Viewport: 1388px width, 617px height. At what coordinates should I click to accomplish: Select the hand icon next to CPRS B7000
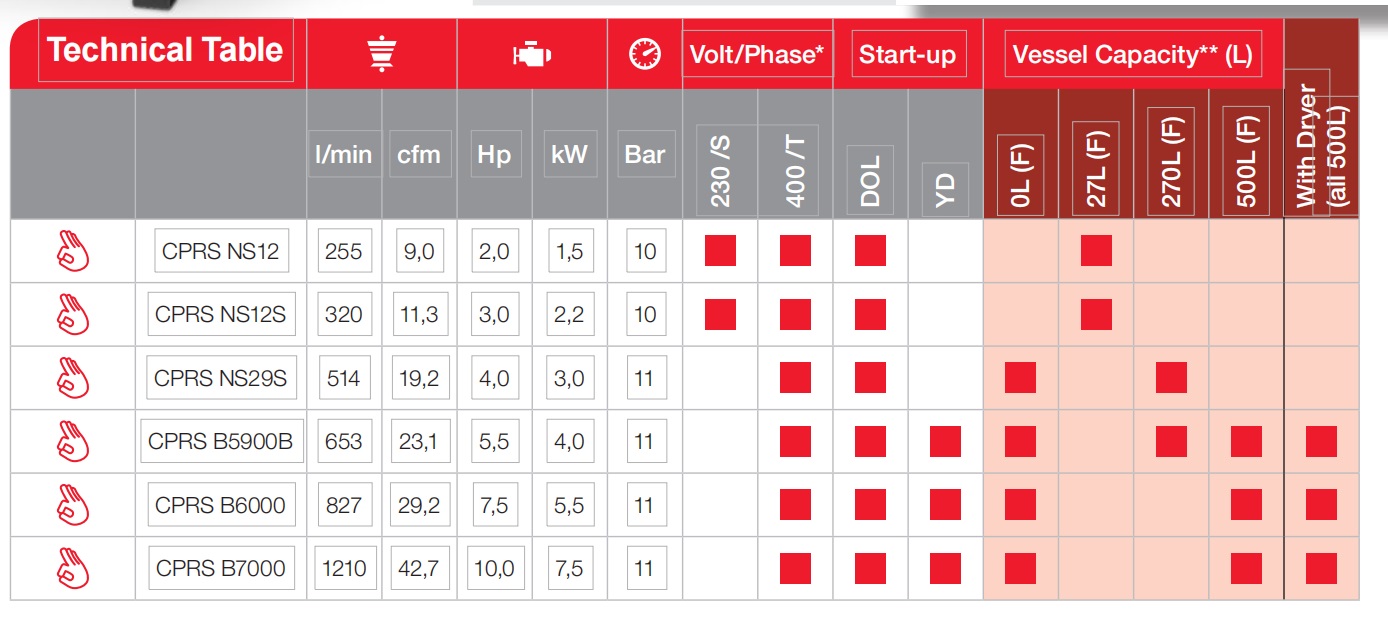(x=73, y=568)
